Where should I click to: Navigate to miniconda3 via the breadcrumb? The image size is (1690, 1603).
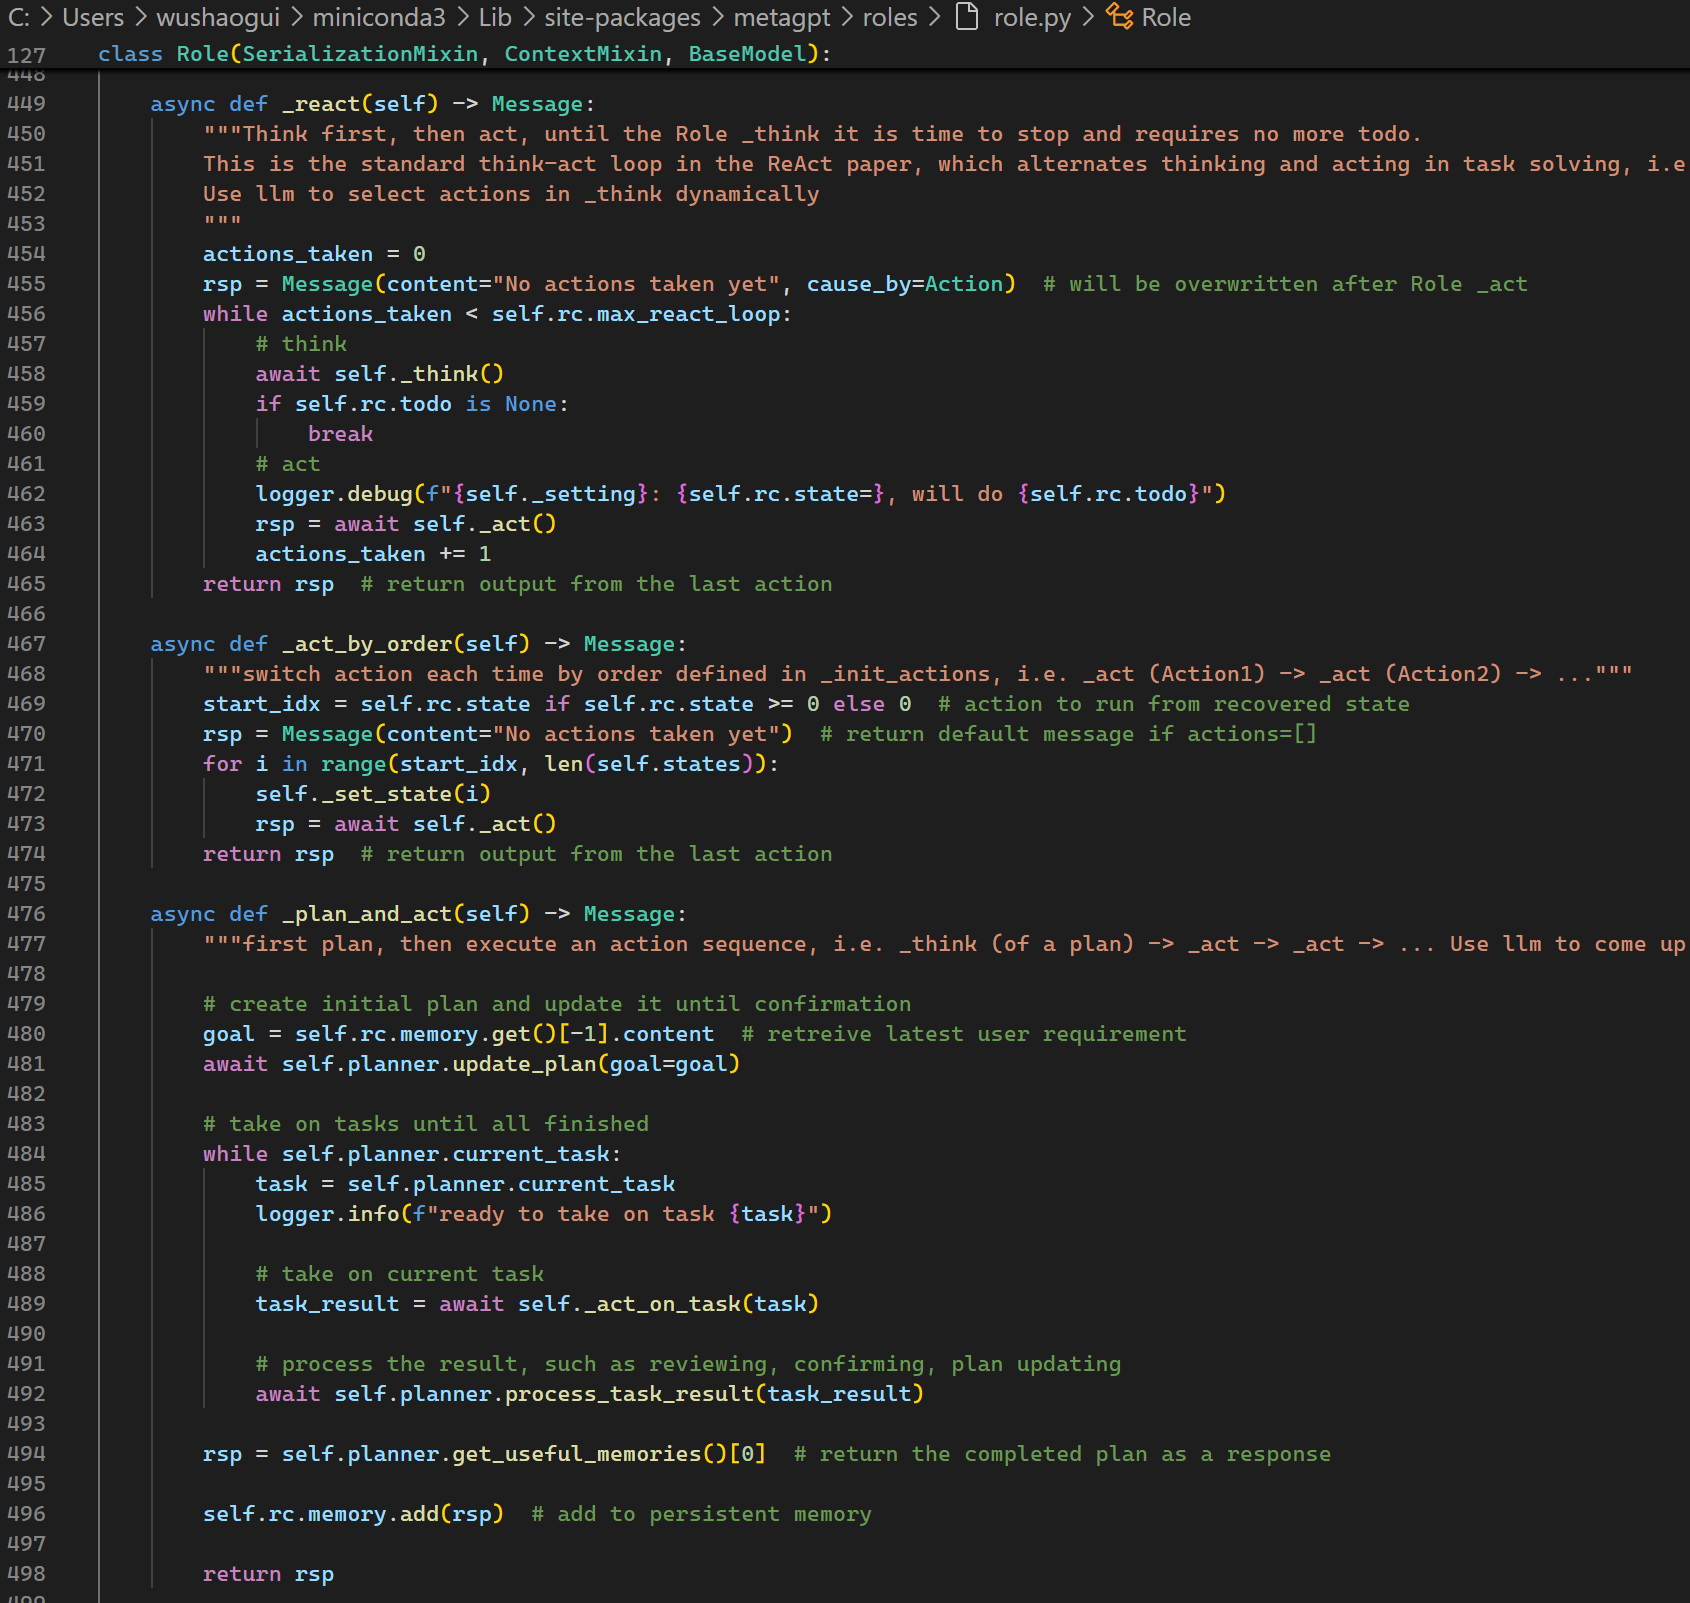pos(380,17)
